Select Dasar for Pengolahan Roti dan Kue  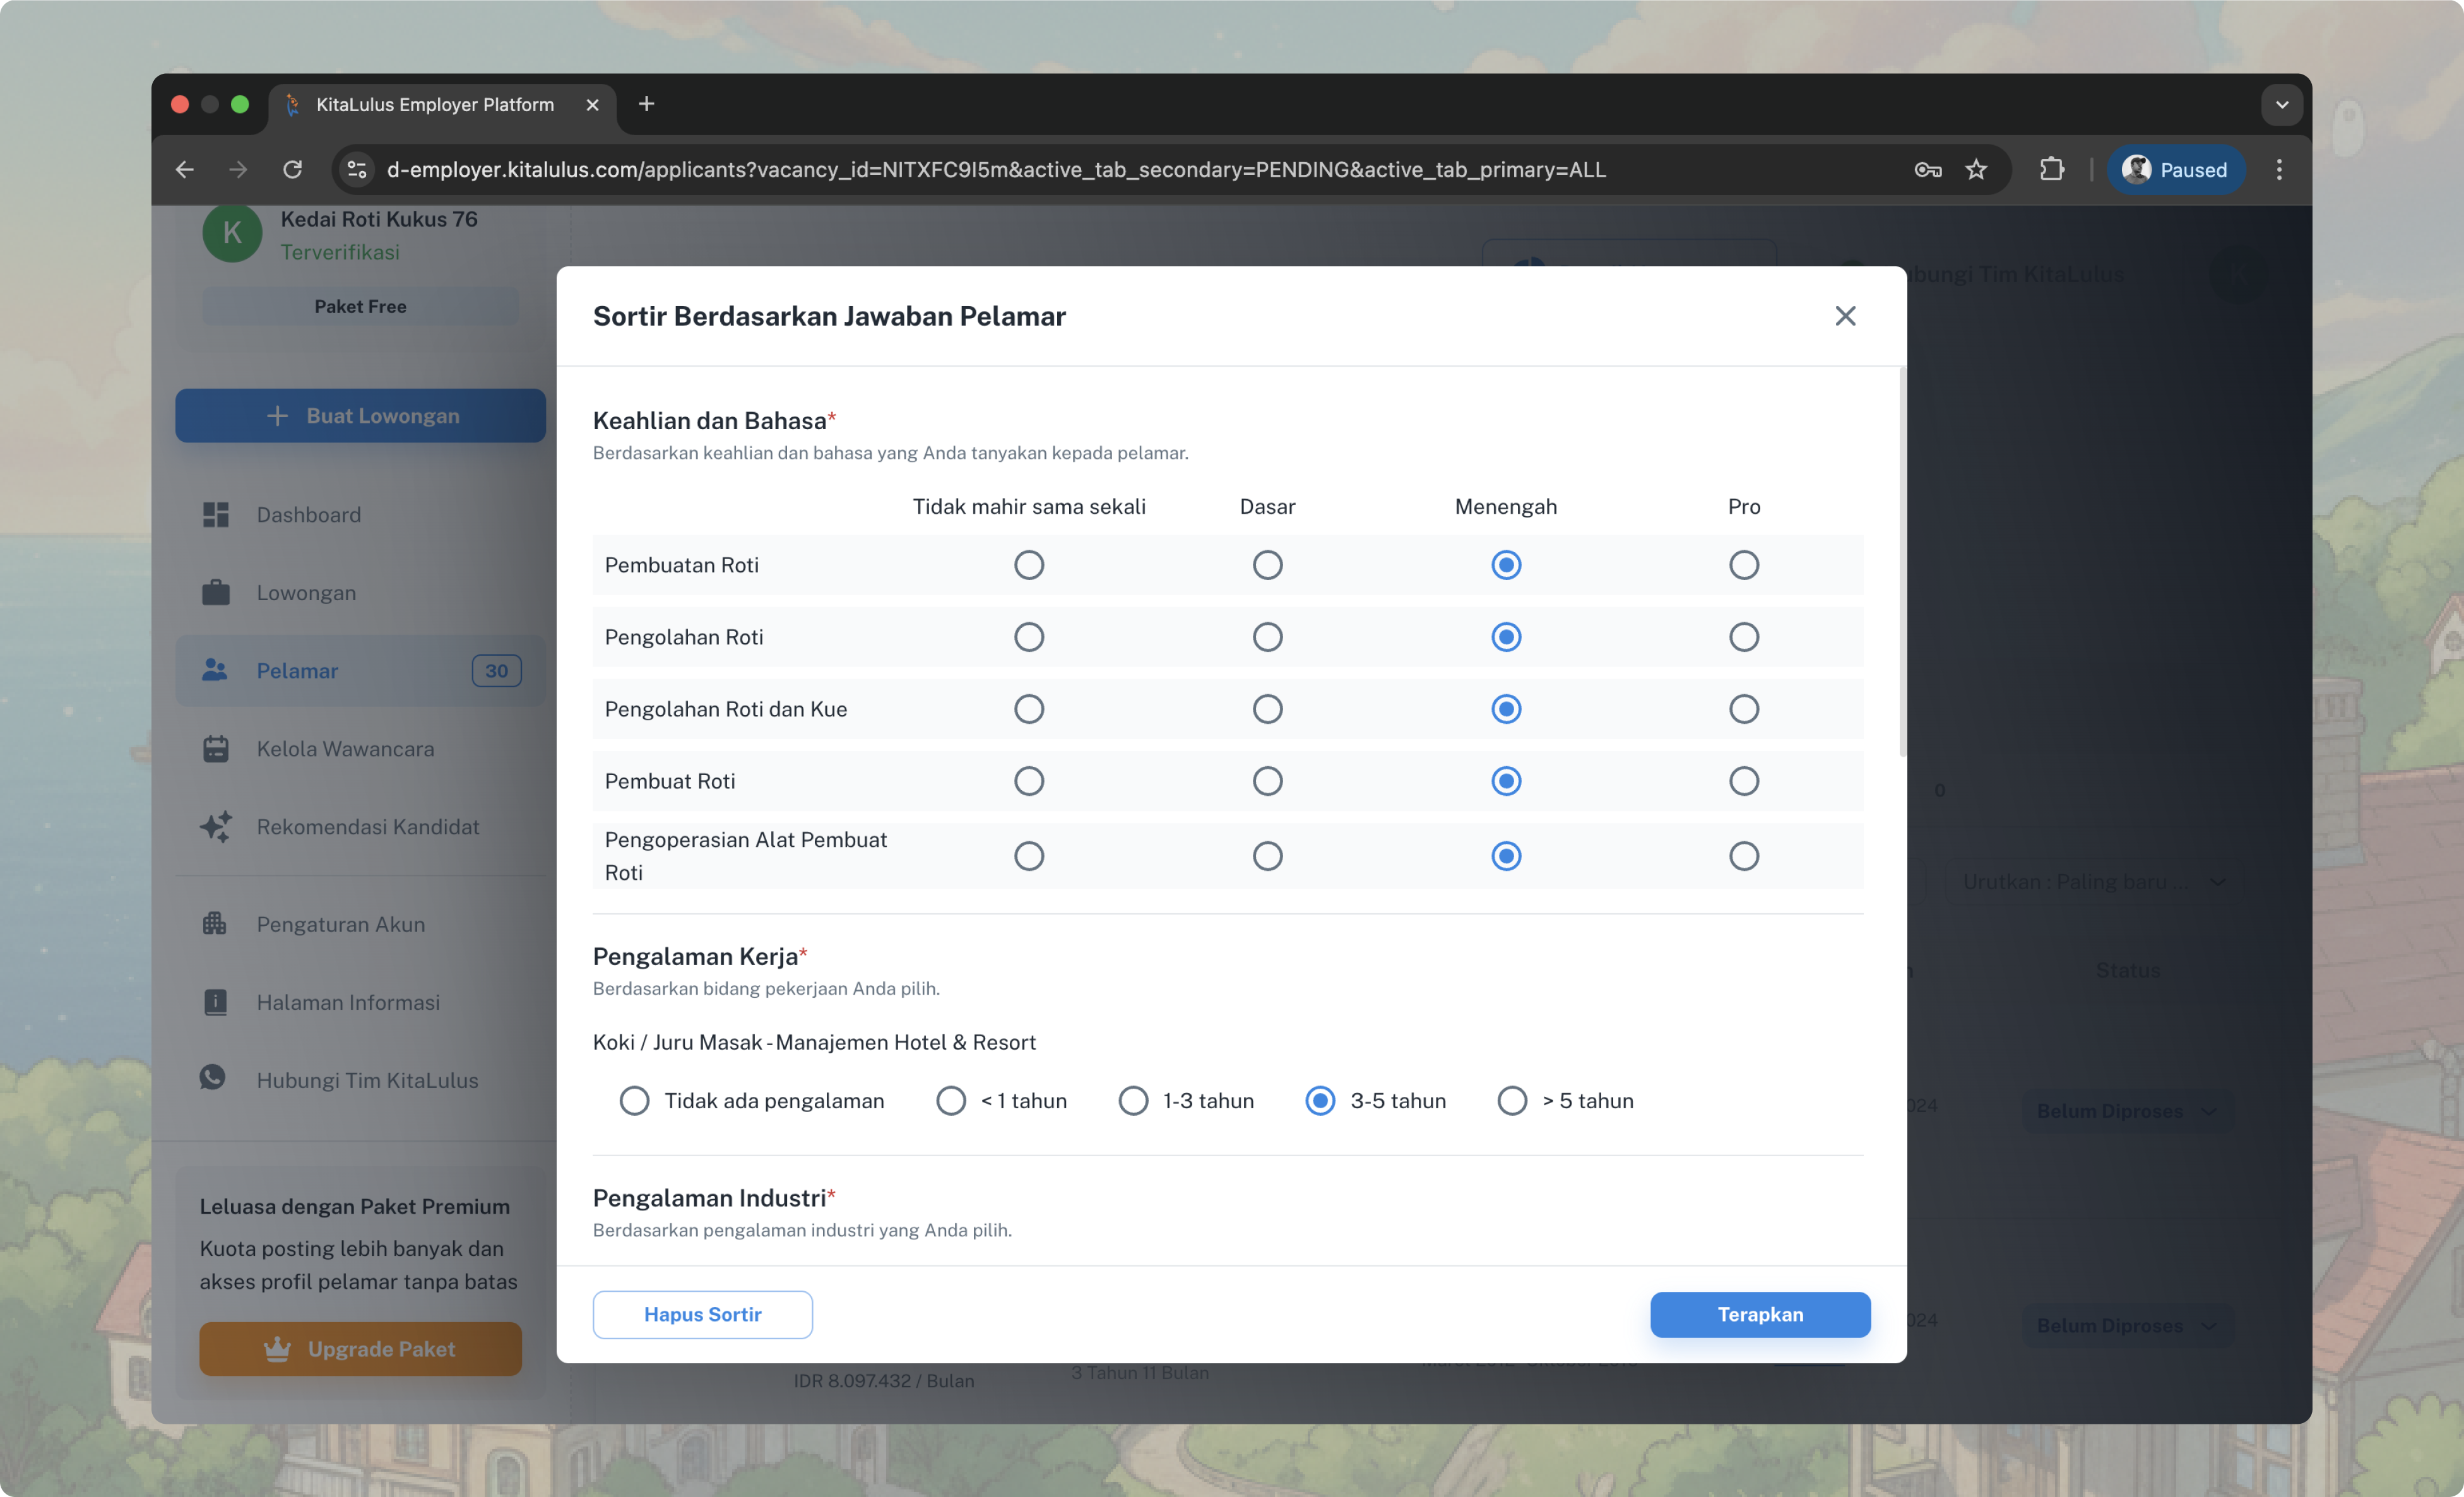click(x=1267, y=709)
